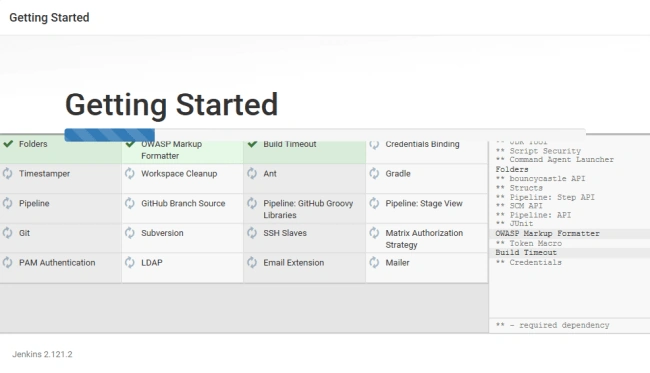This screenshot has width=650, height=373.
Task: Click the spinner icon next to Gradle
Action: 374,173
